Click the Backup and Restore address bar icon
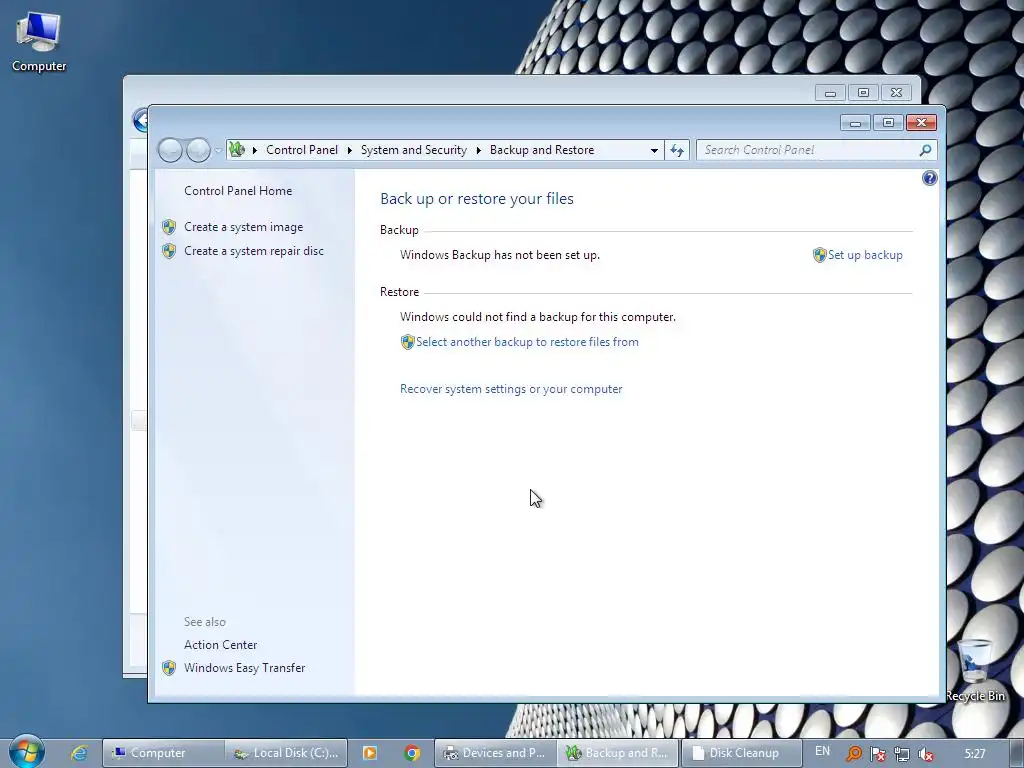 click(237, 150)
